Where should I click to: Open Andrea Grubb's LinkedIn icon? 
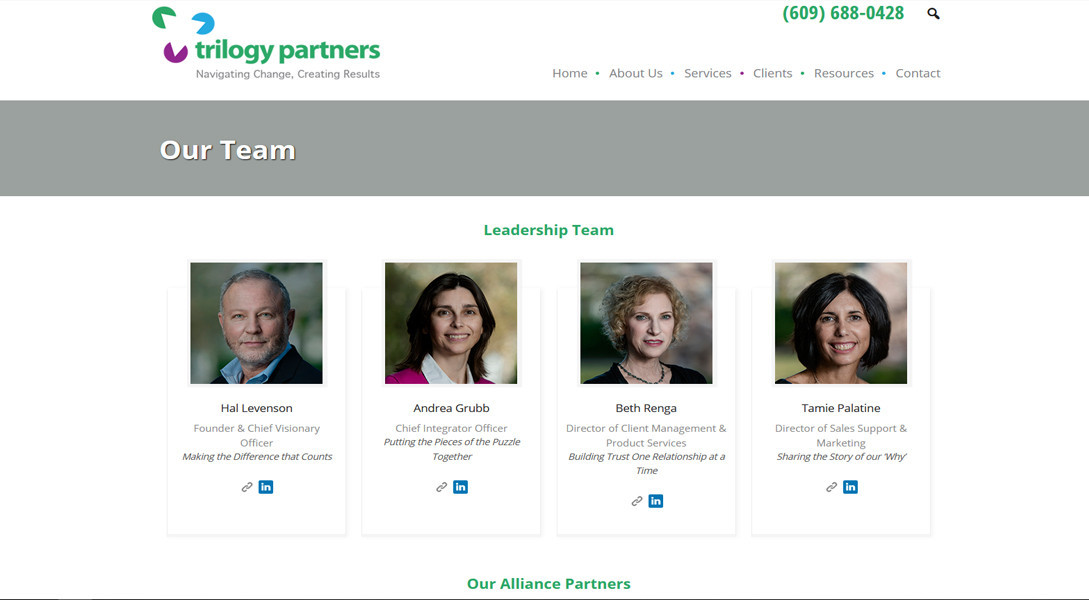[460, 487]
